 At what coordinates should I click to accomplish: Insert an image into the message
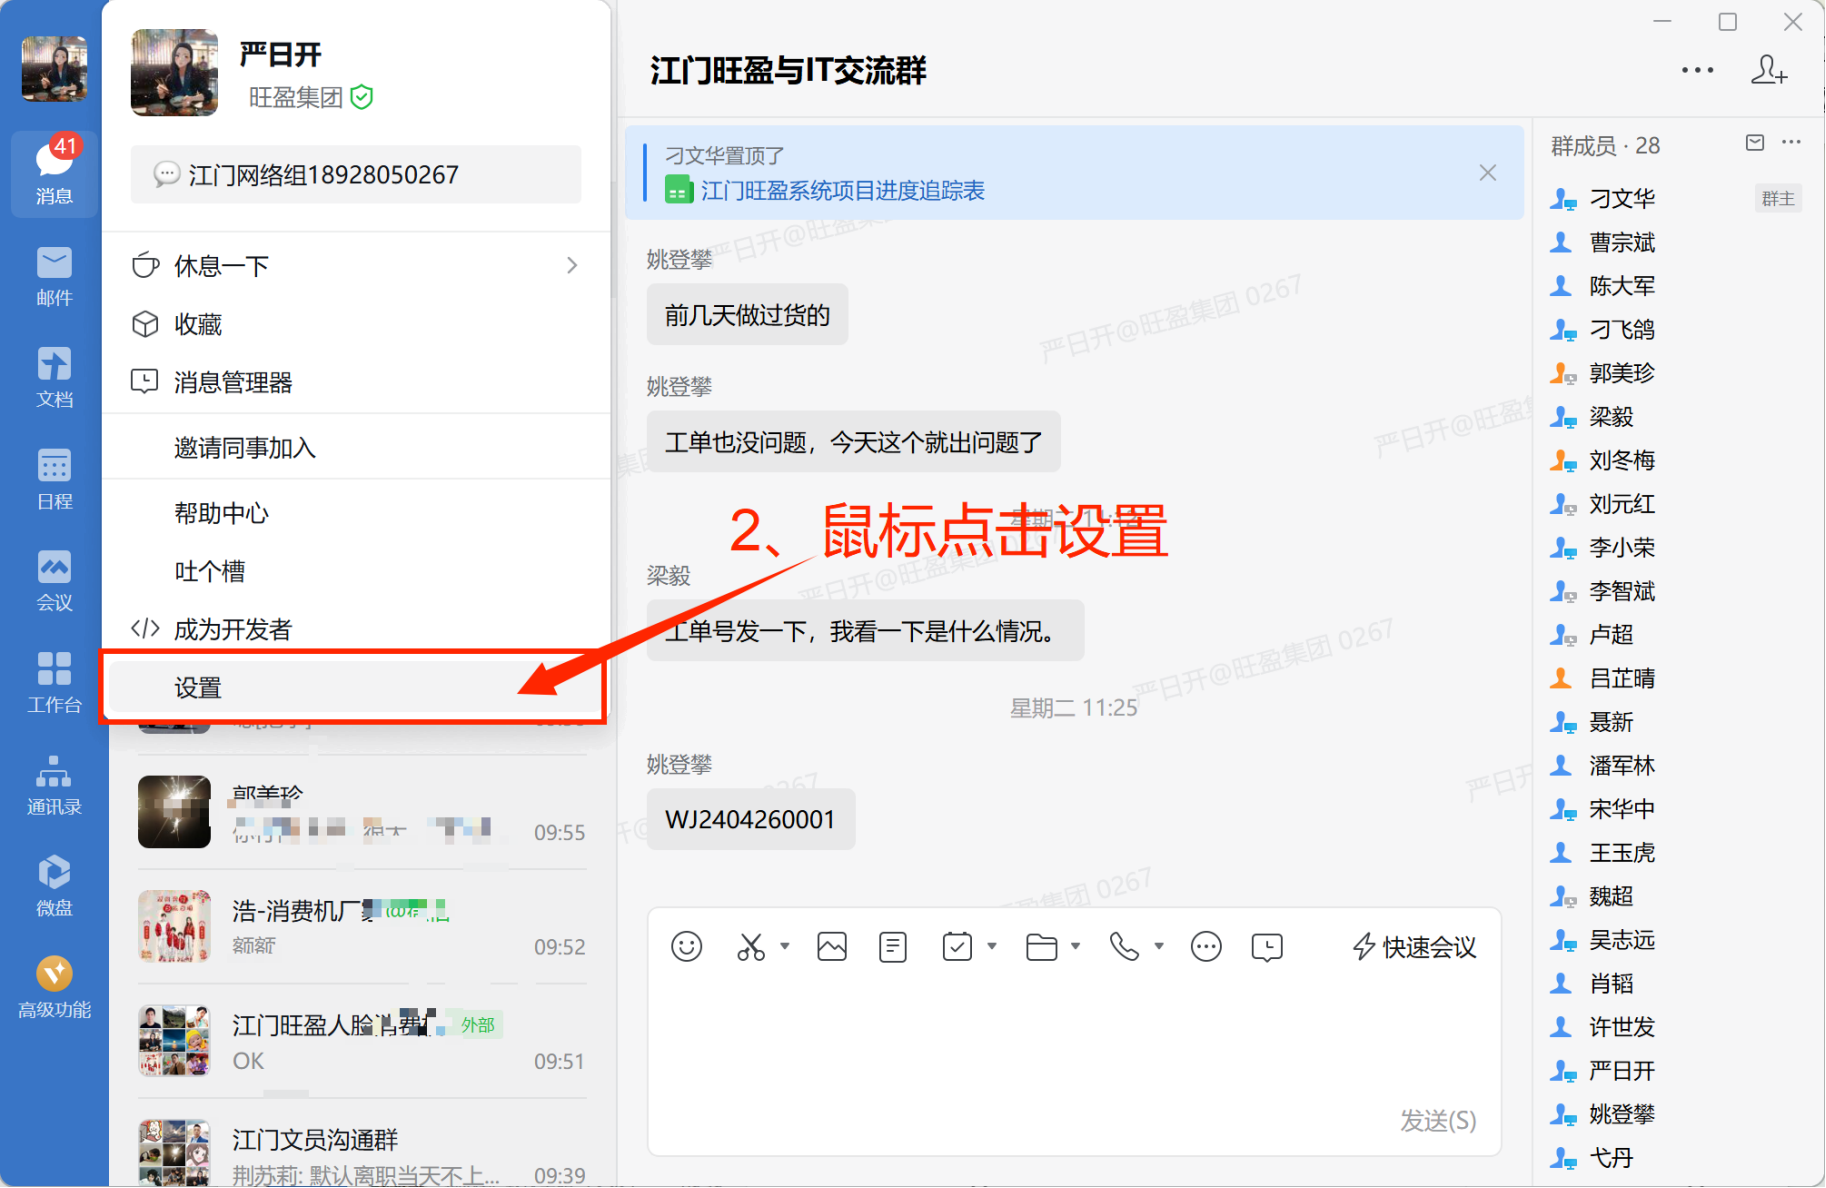(832, 946)
